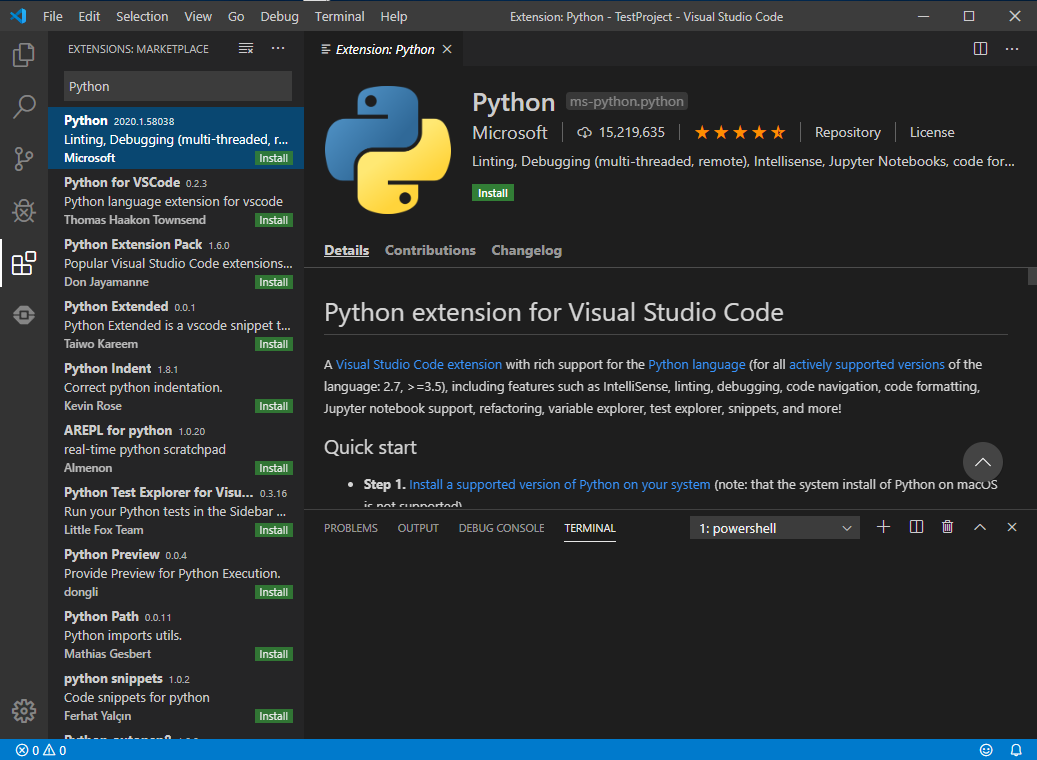Image resolution: width=1037 pixels, height=760 pixels.
Task: Open 'Visual Studio Code extension' link
Action: (x=419, y=364)
